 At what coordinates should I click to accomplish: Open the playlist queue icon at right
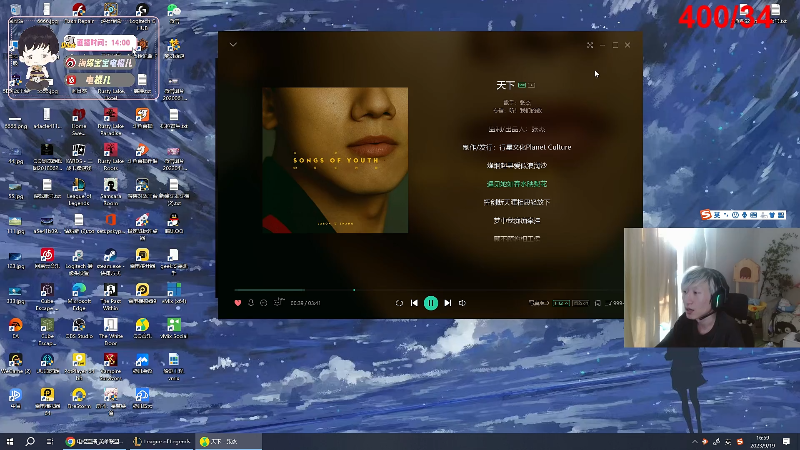(x=615, y=303)
